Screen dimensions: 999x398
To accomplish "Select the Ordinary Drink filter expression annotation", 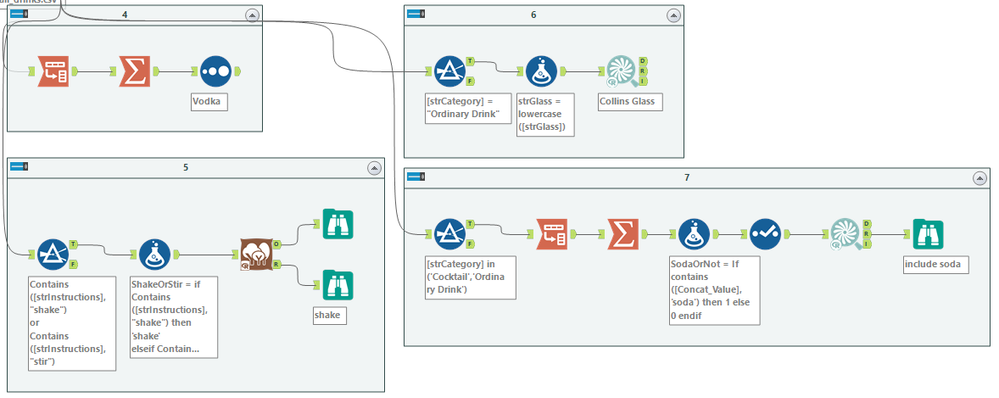I will click(467, 108).
